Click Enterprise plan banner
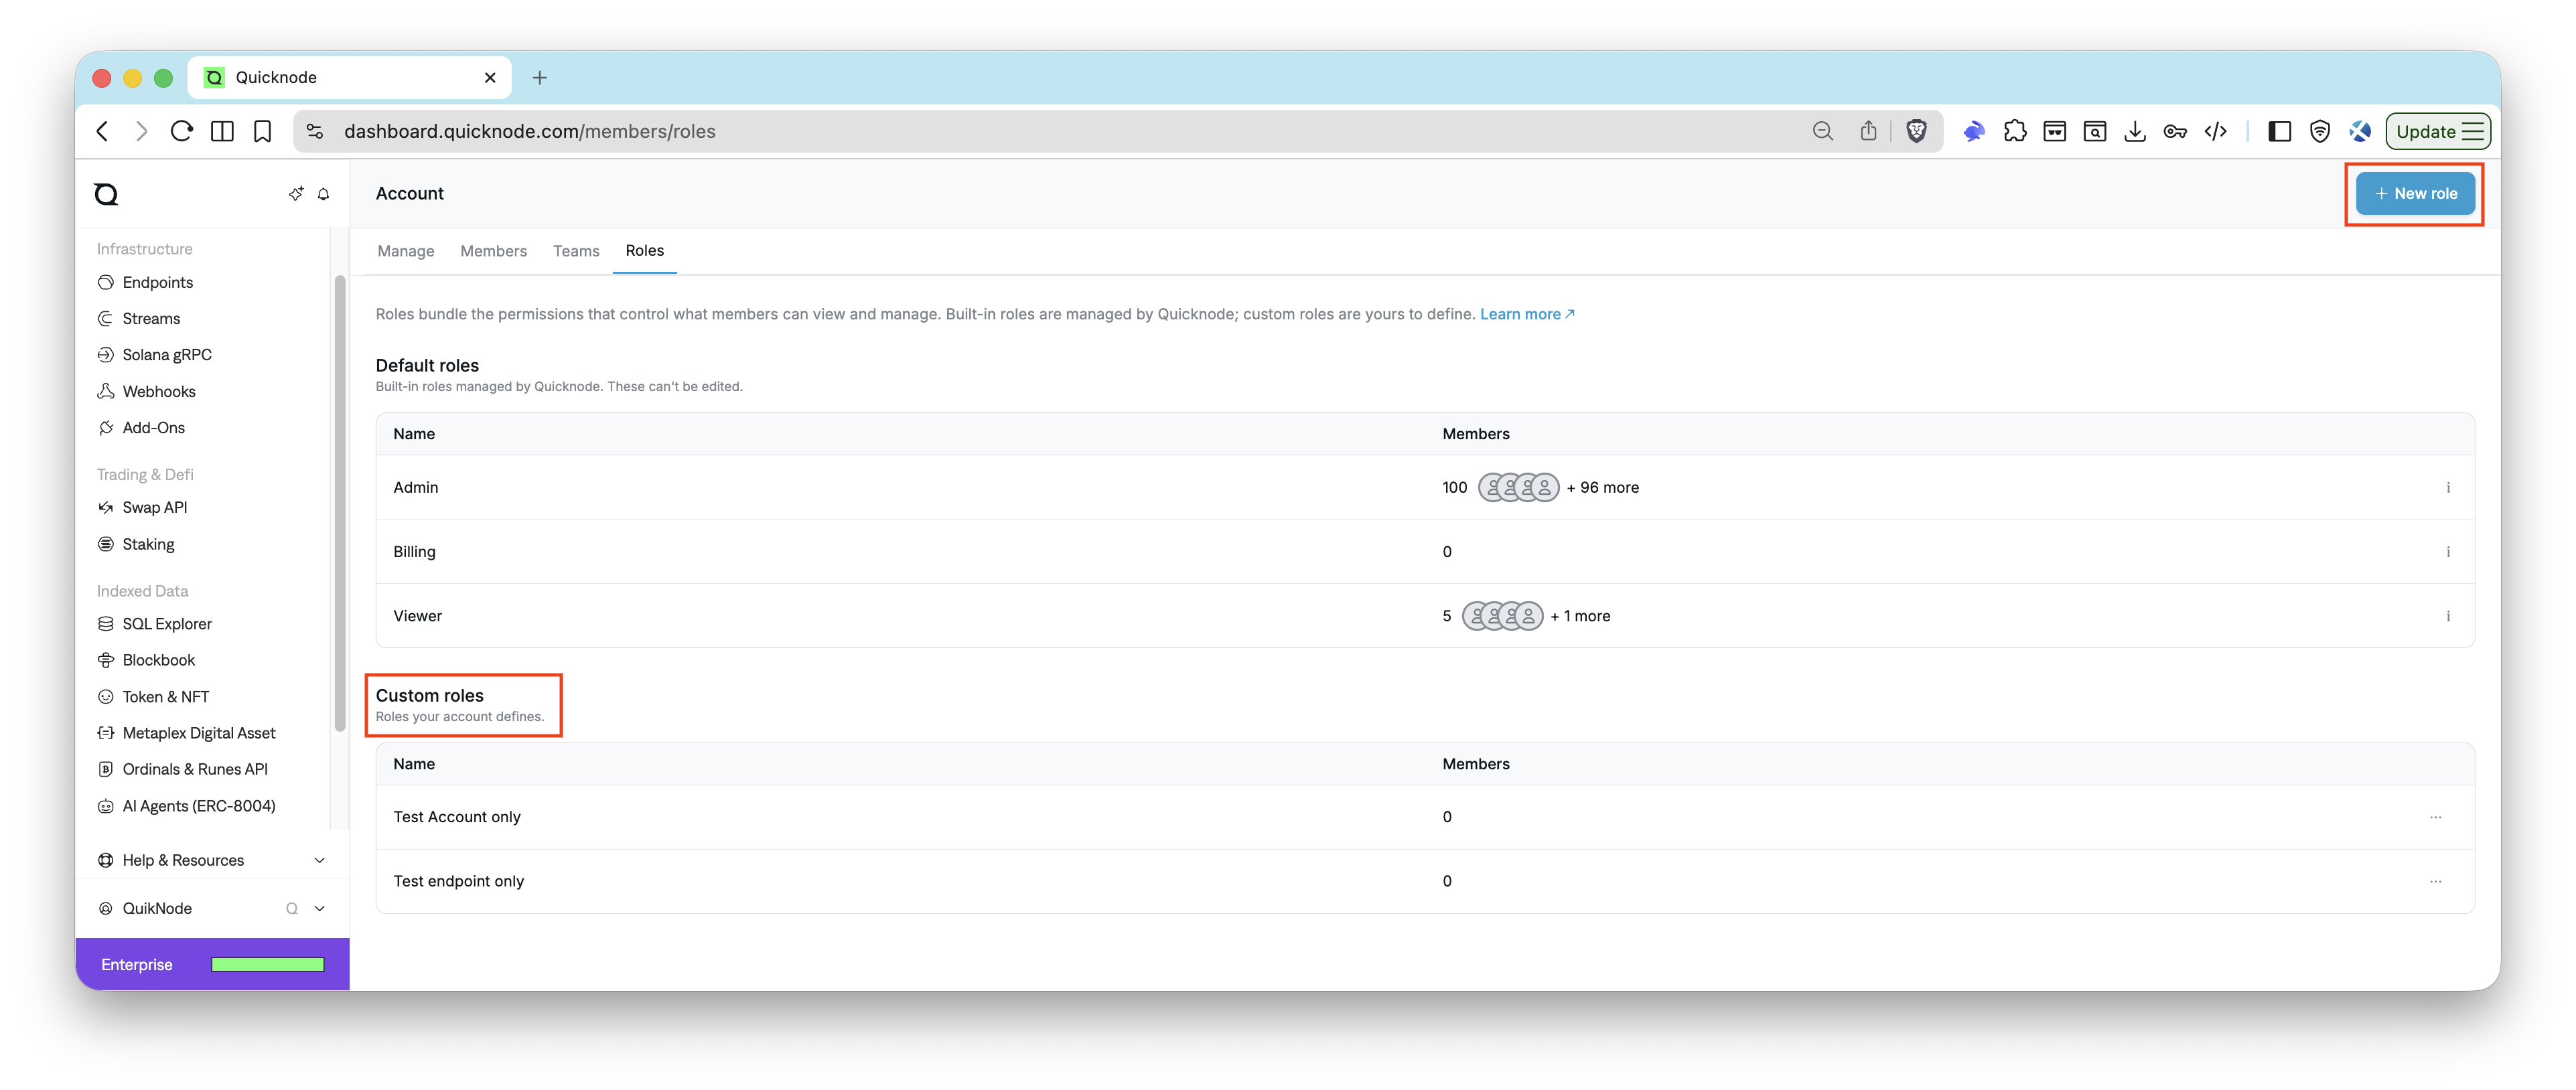Image resolution: width=2576 pixels, height=1090 pixels. (212, 965)
